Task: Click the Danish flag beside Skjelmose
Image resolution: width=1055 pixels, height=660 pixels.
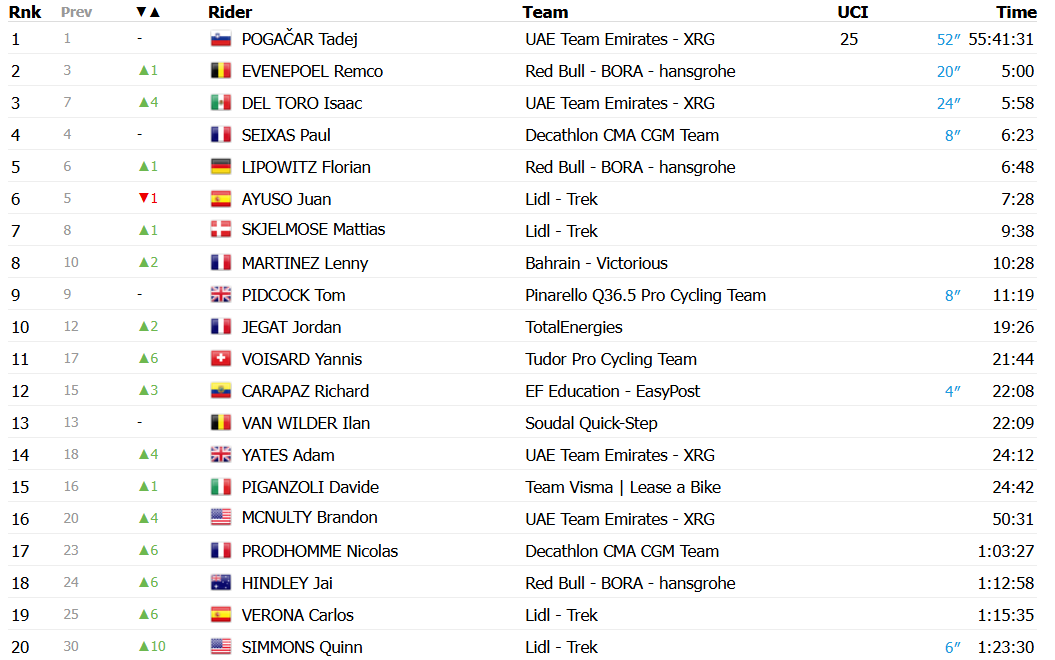Action: [221, 231]
